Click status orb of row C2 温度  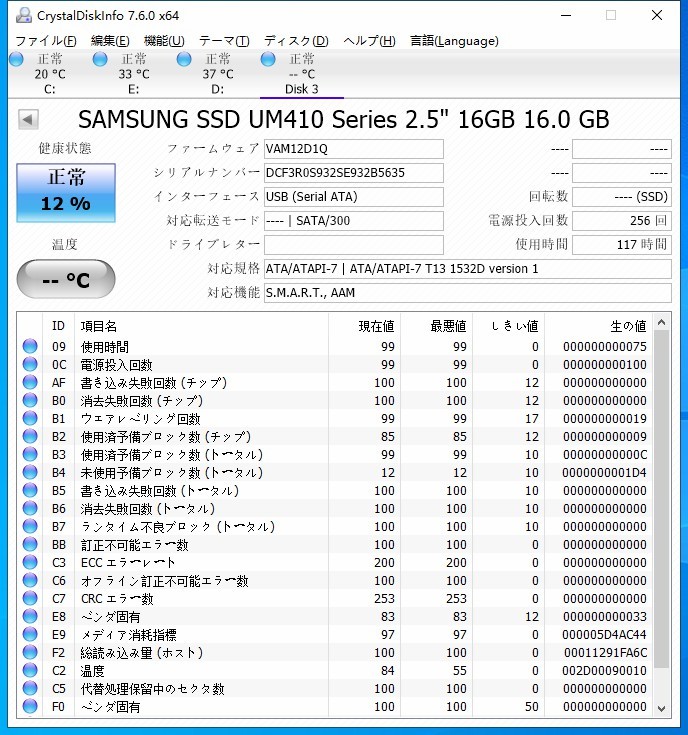tap(30, 670)
